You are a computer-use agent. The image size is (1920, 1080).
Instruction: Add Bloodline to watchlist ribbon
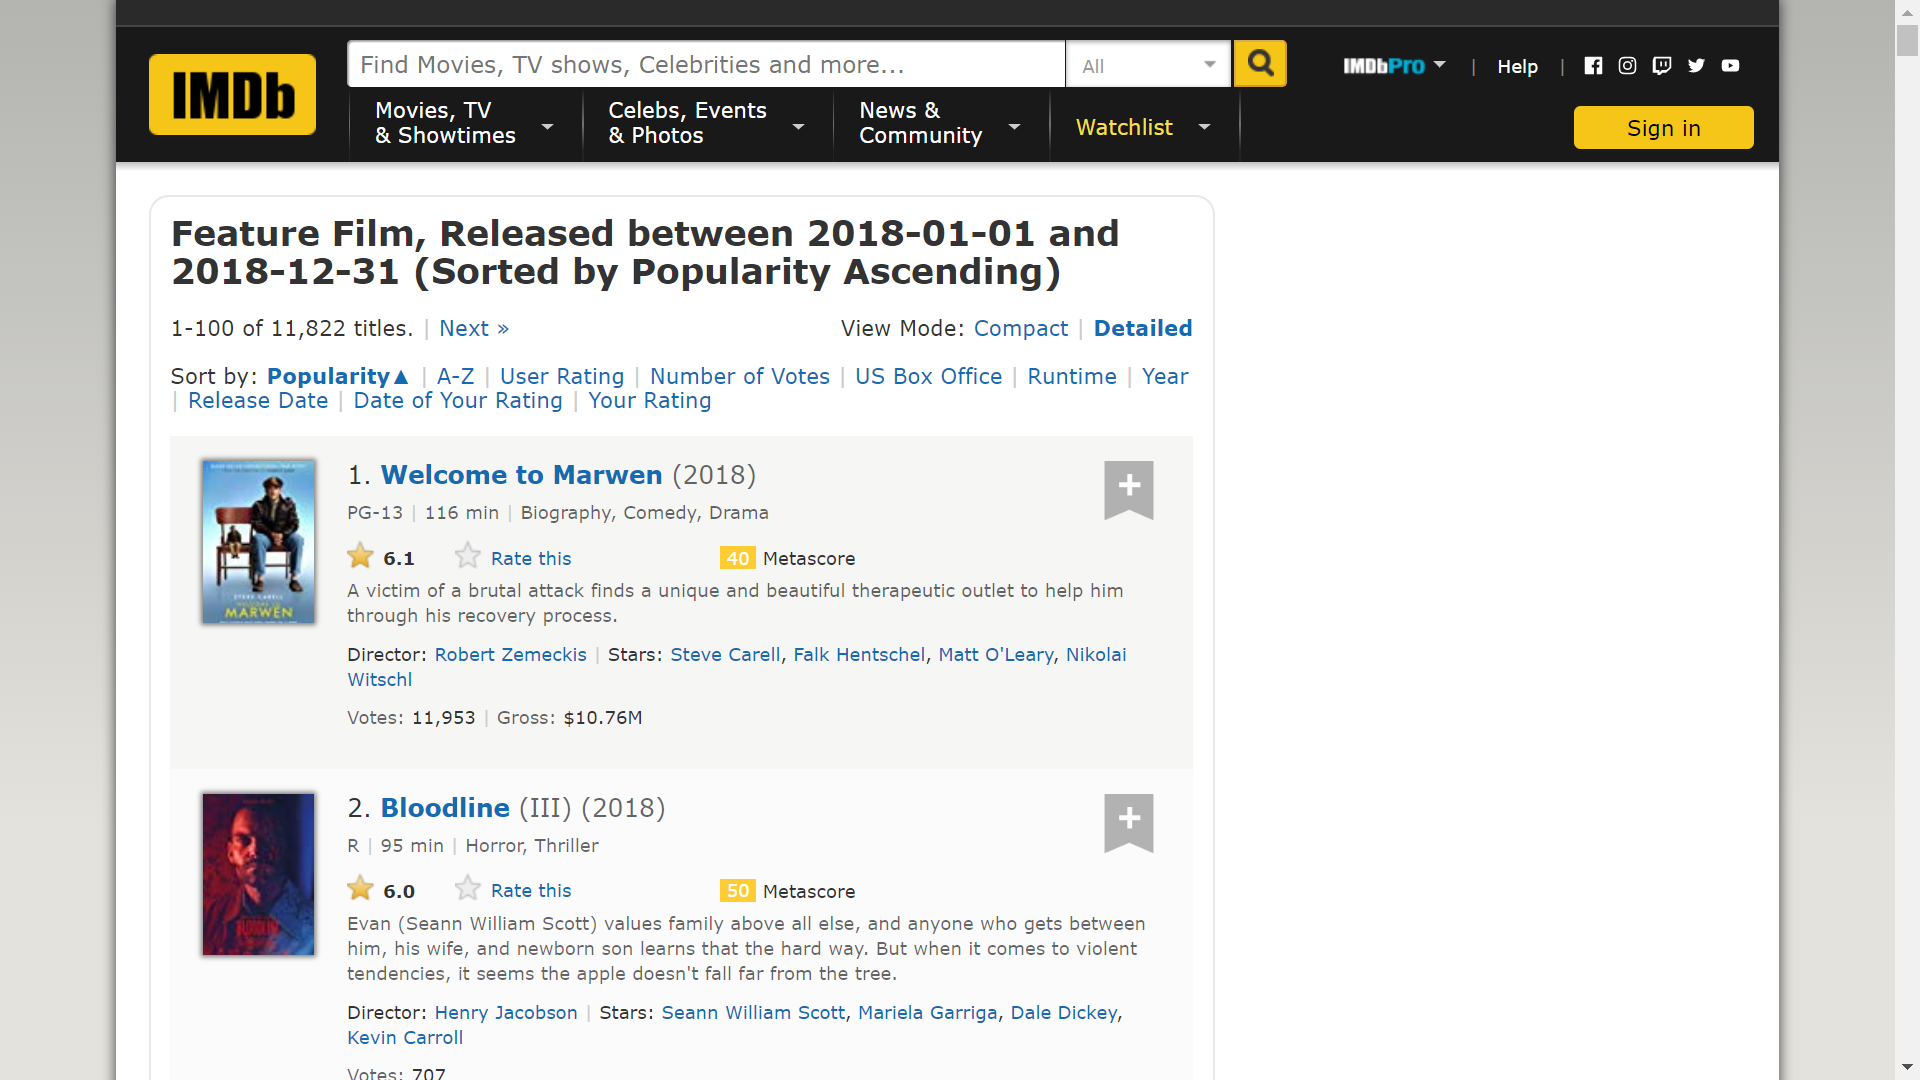tap(1128, 821)
